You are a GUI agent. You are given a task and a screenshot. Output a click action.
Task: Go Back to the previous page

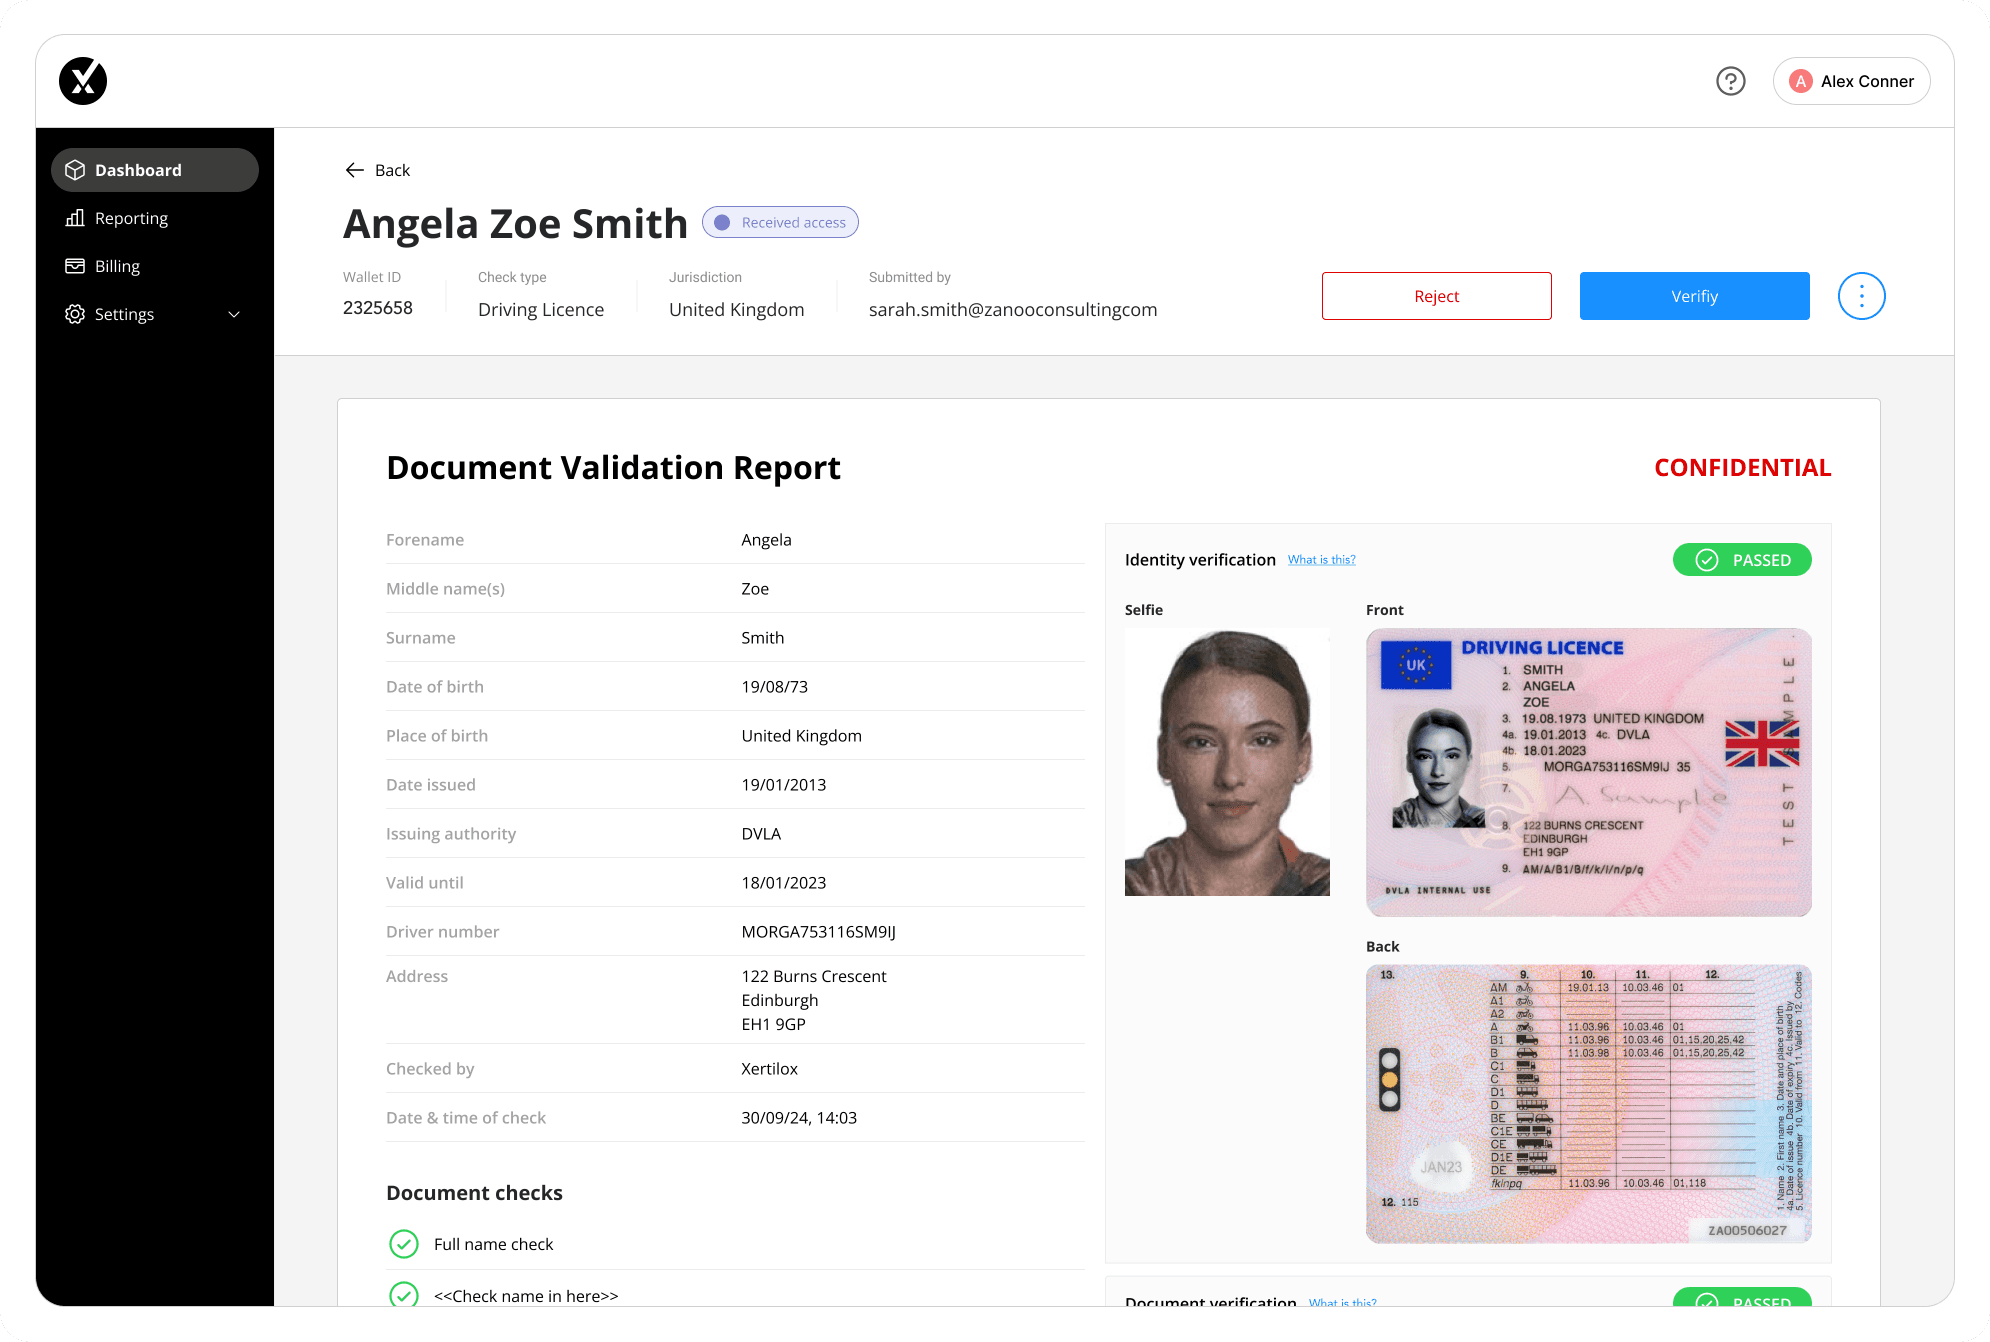pyautogui.click(x=377, y=170)
